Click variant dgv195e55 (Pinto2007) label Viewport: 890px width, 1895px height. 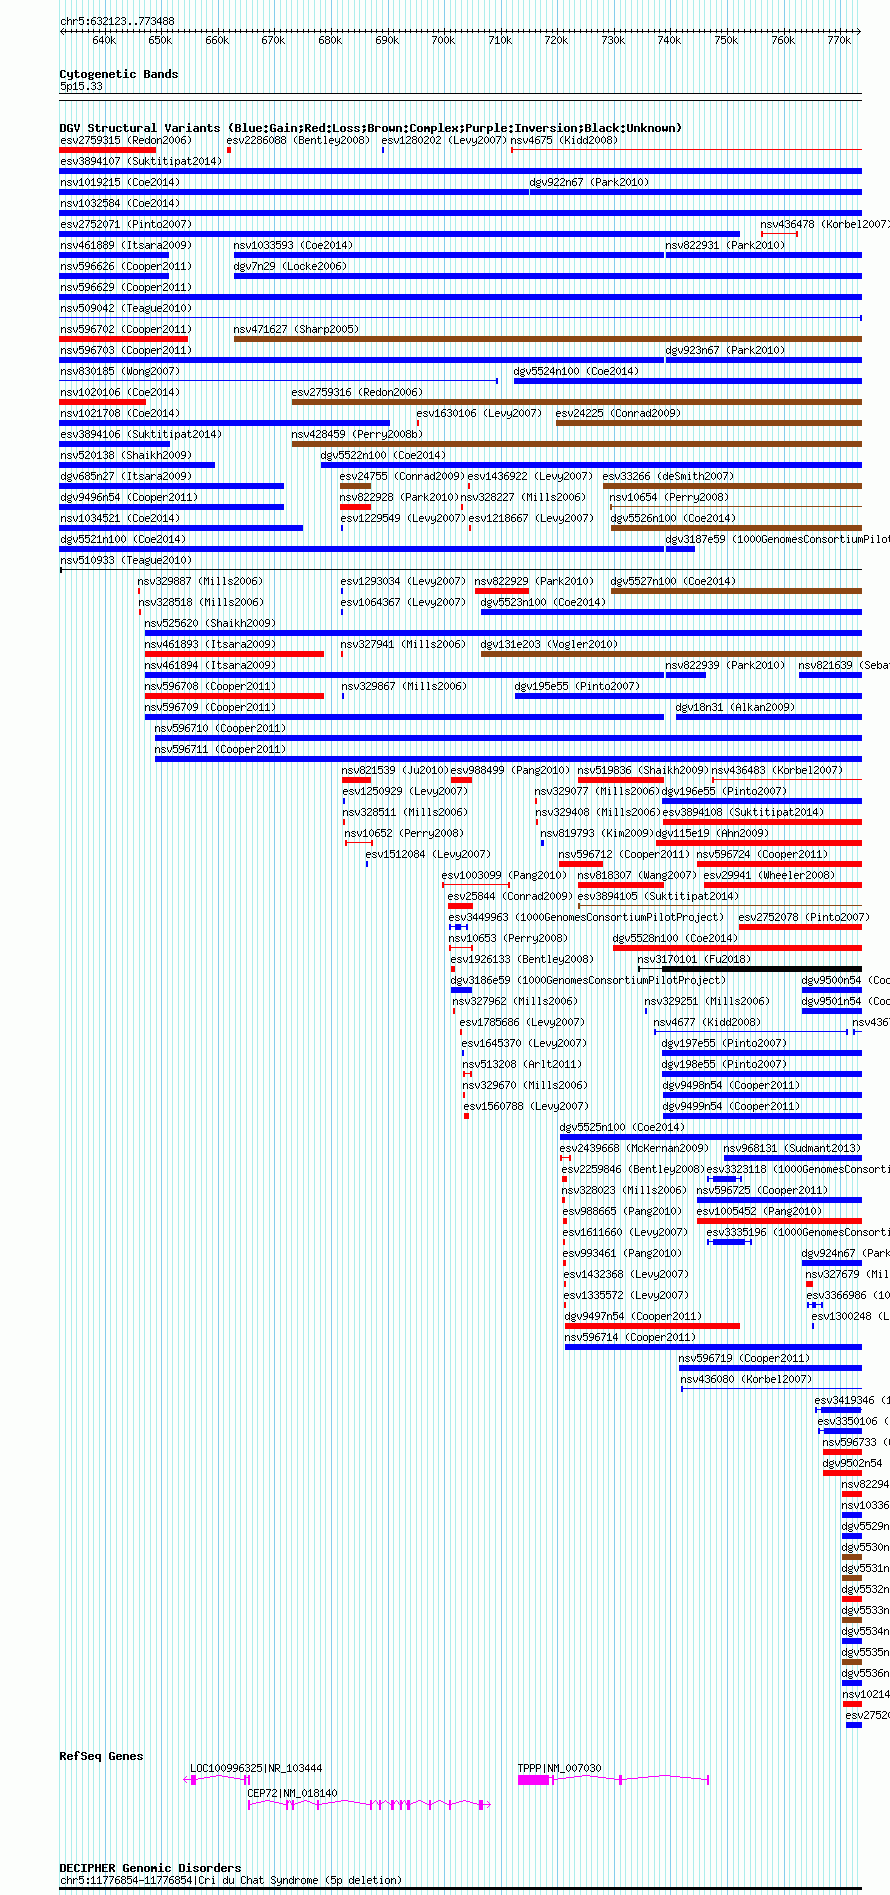(577, 687)
